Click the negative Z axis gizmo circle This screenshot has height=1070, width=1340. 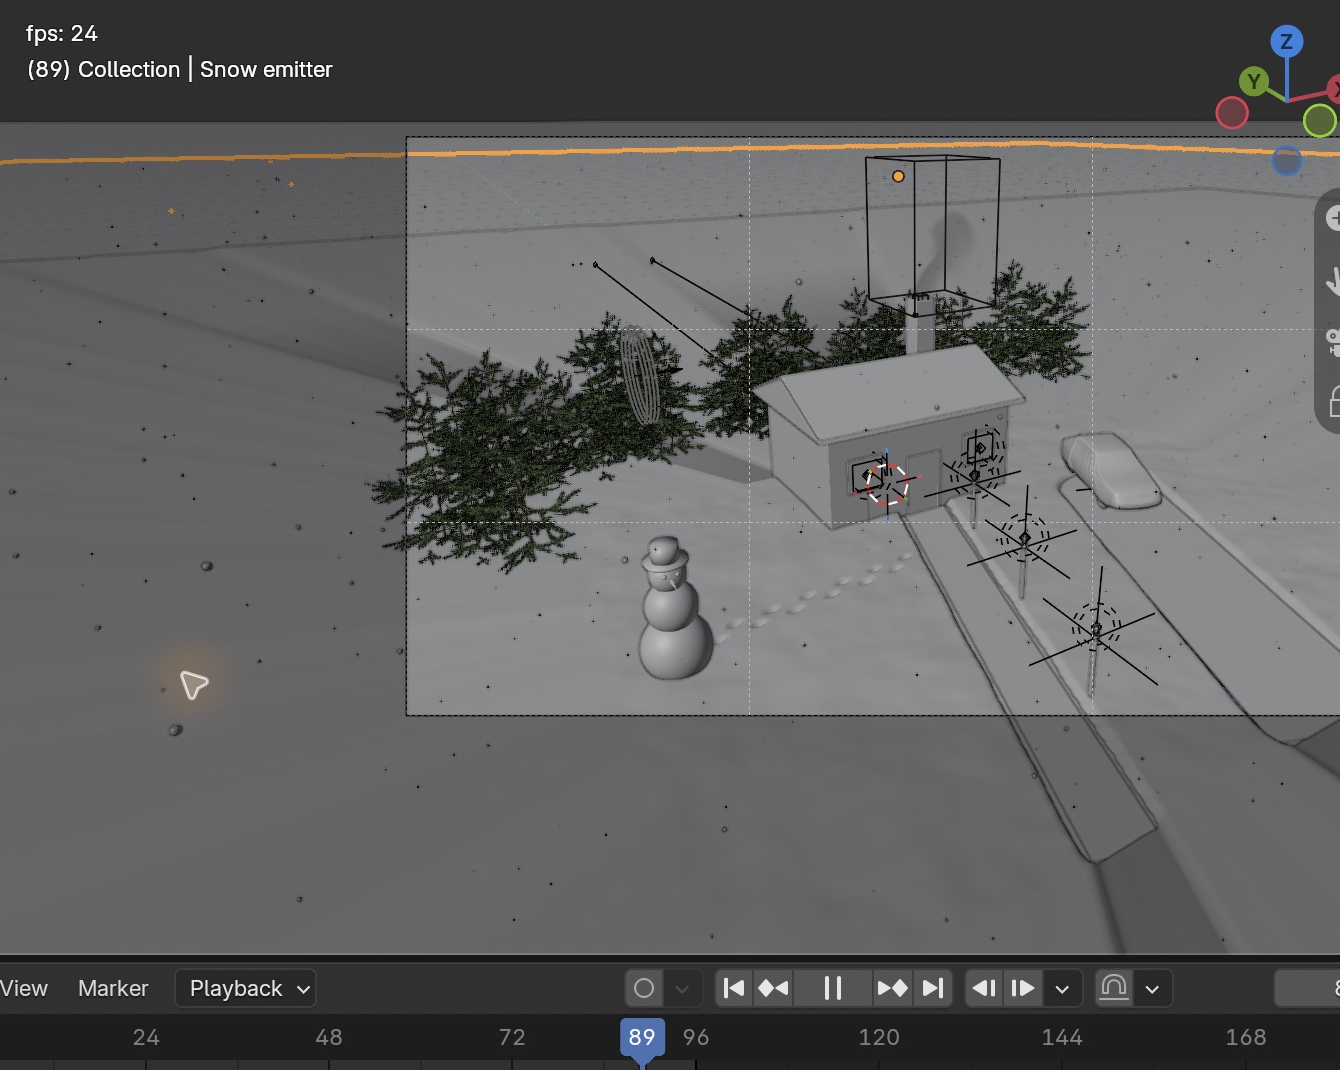(1286, 160)
